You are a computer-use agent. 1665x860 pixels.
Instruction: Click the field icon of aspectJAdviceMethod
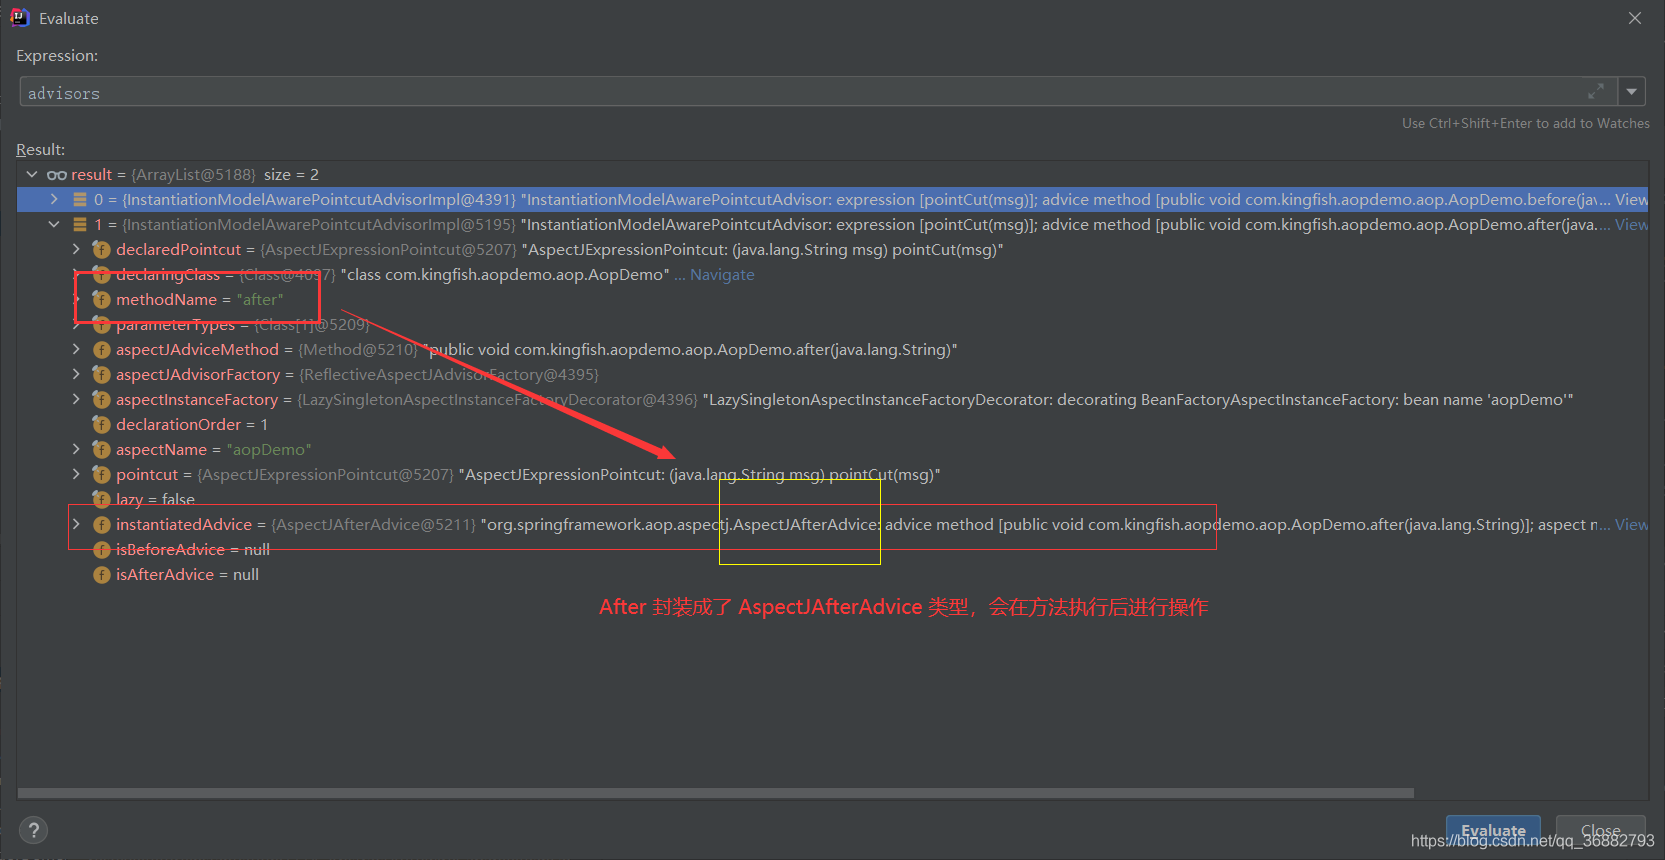pos(101,349)
